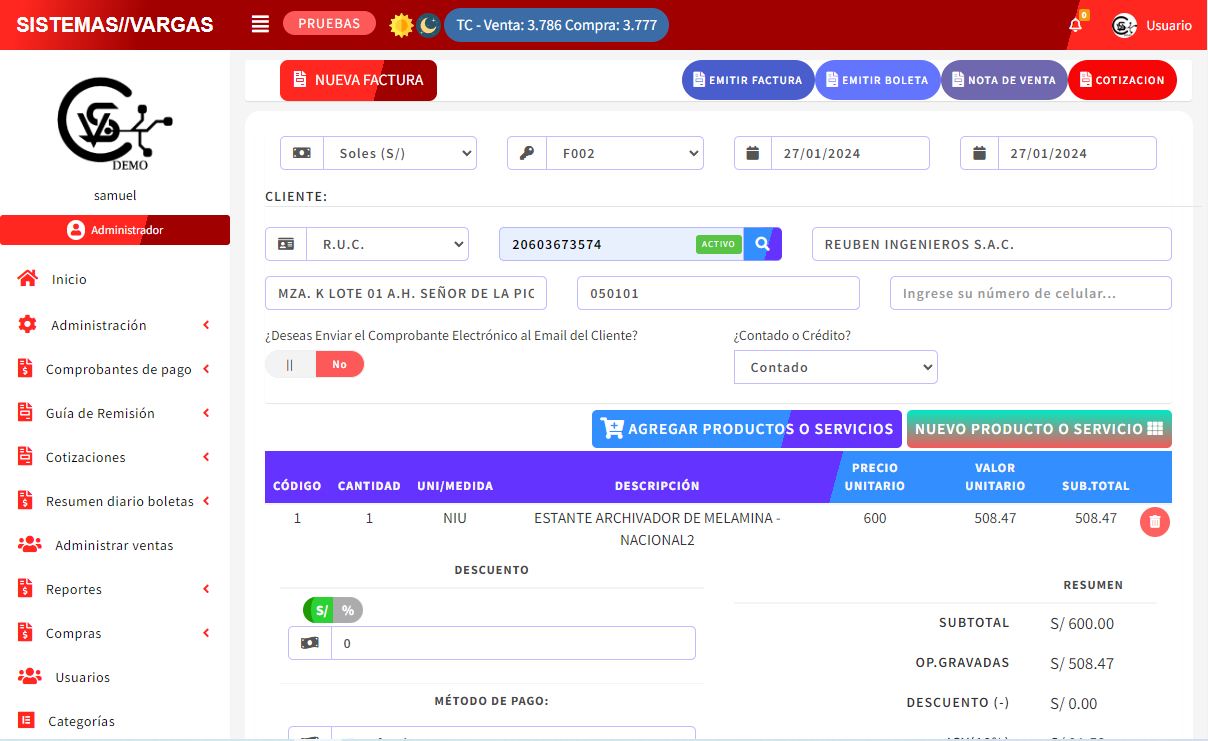
Task: Open the F002 series dropdown
Action: point(625,153)
